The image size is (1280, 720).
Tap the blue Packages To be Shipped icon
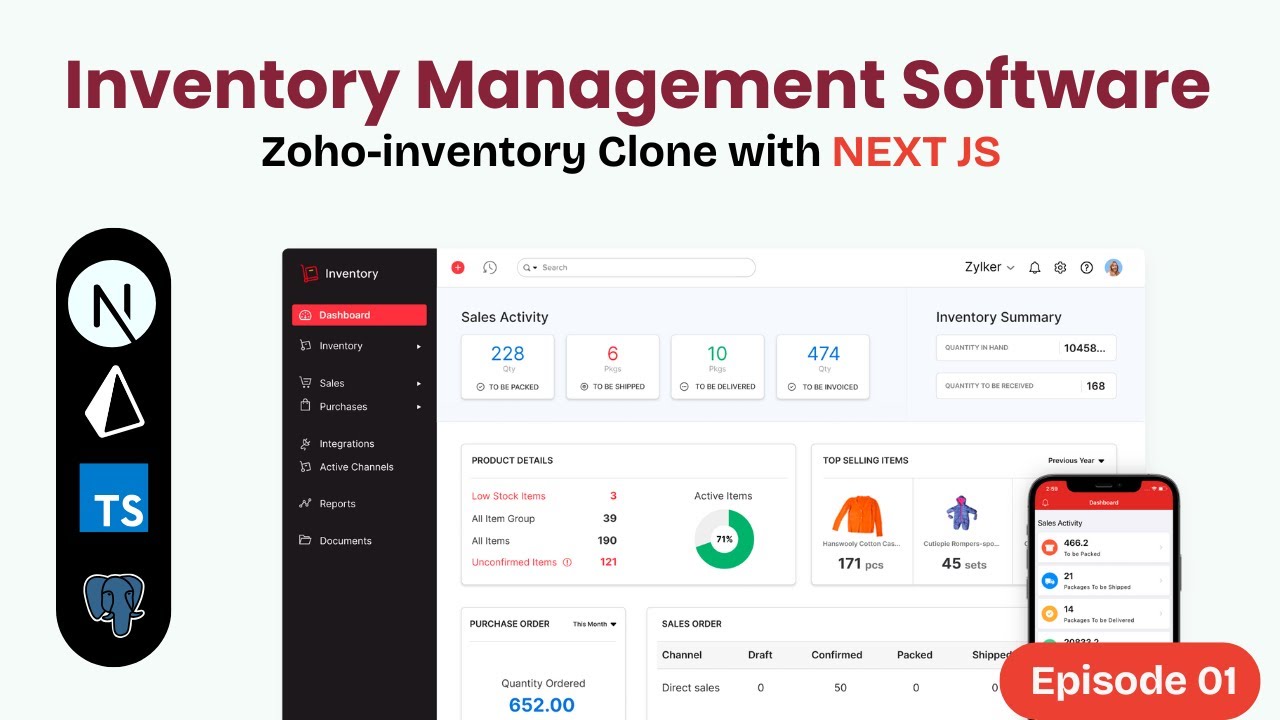click(1049, 580)
